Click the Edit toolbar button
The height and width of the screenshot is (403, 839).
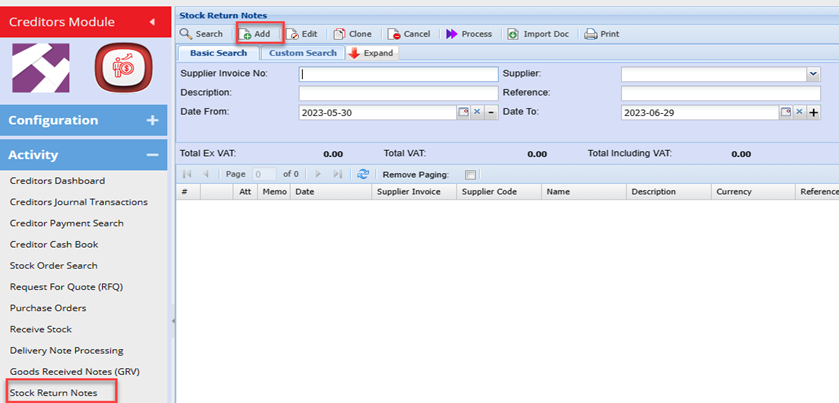click(302, 34)
